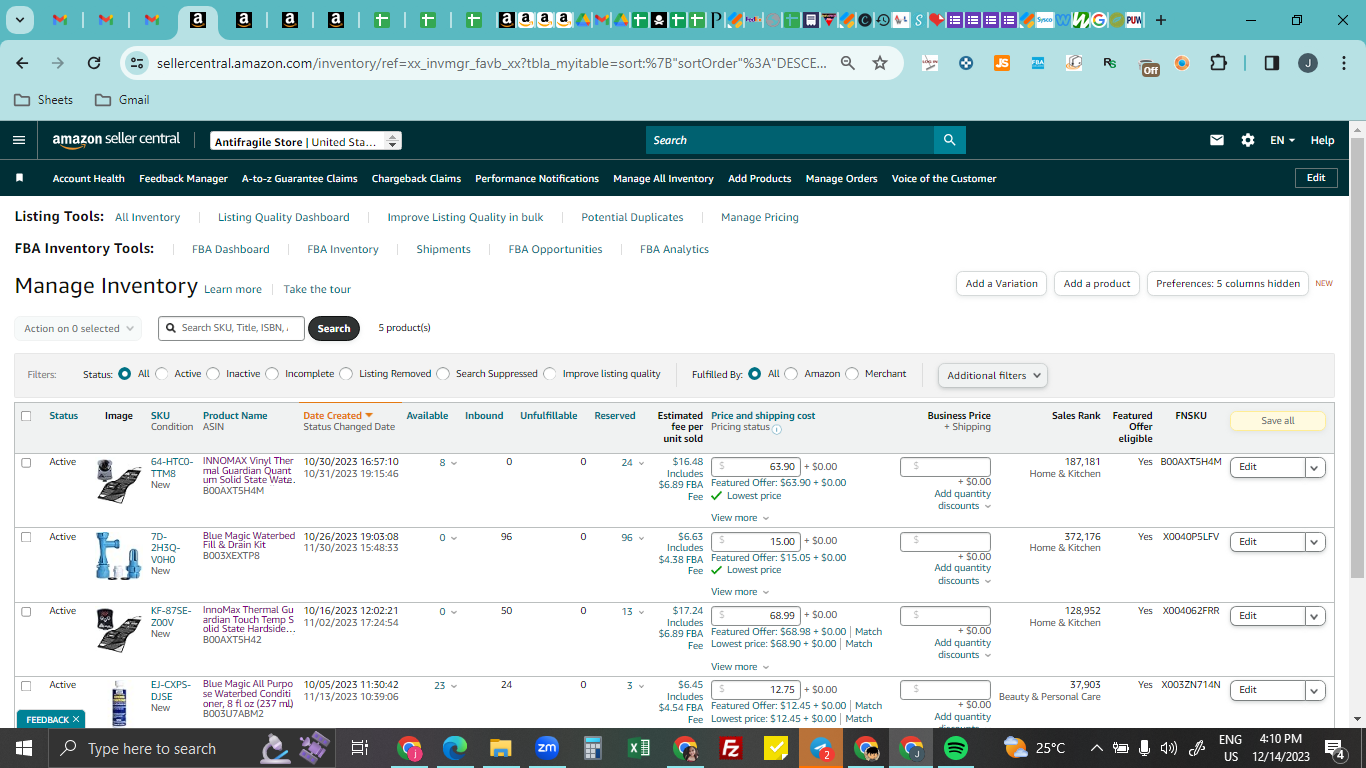Image resolution: width=1366 pixels, height=768 pixels.
Task: Click the bookmark flag icon
Action: (19, 178)
